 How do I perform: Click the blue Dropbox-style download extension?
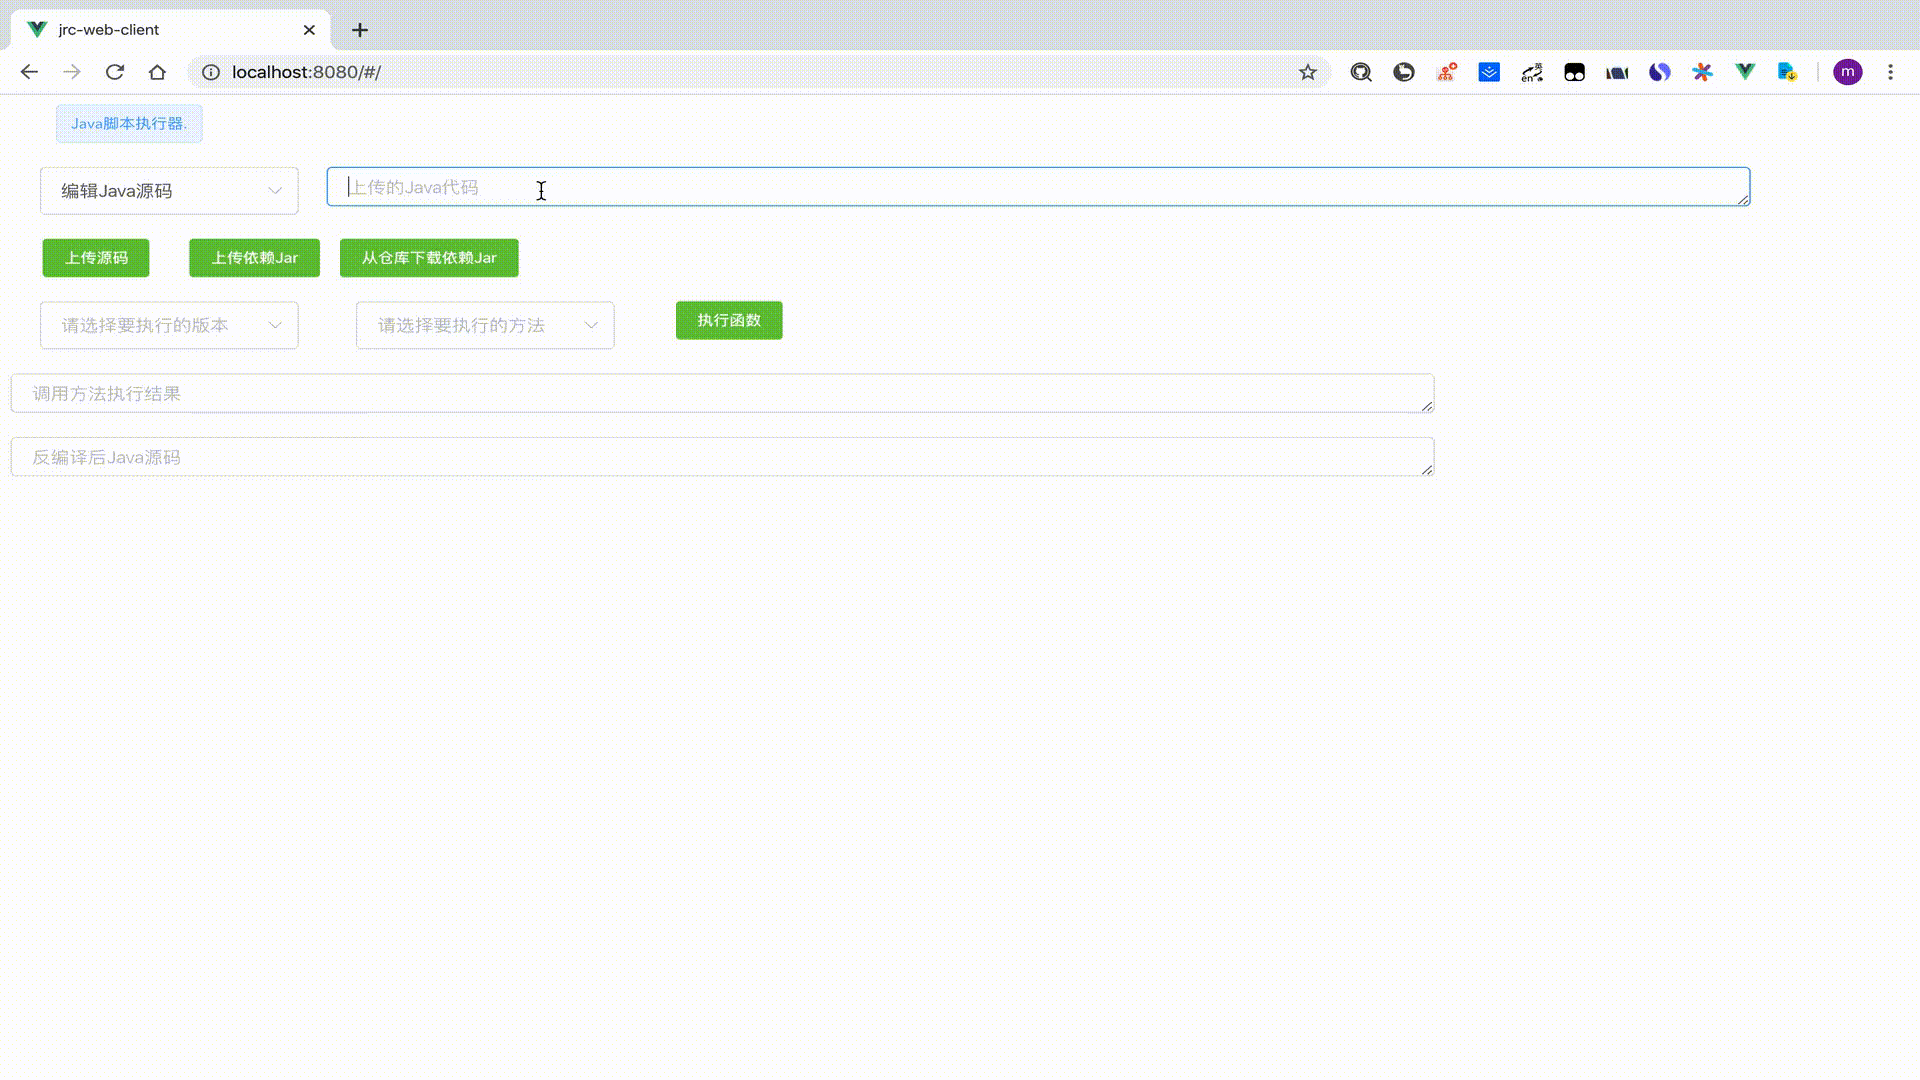(x=1489, y=72)
